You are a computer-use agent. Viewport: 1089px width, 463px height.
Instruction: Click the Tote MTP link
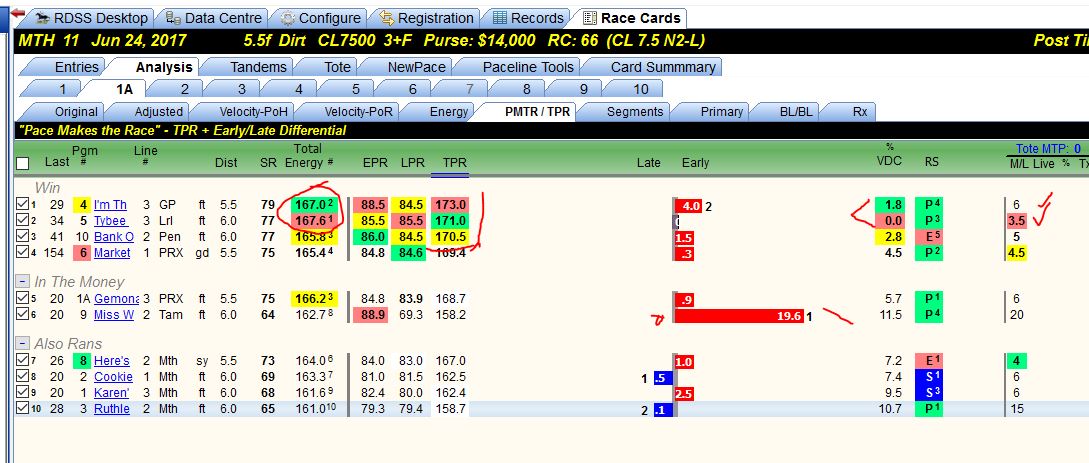coord(1048,149)
